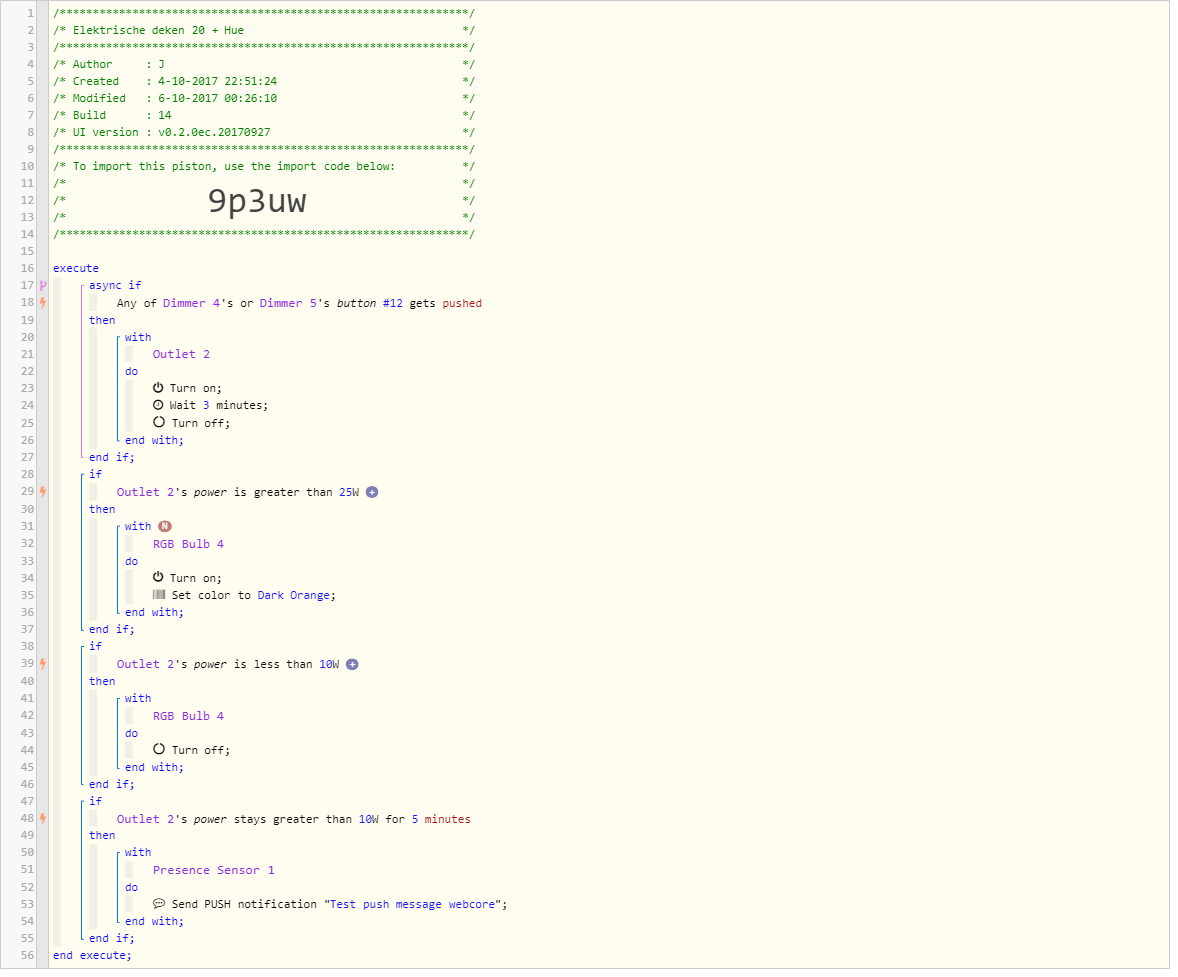Click the 5 minutes duration
Viewport: 1178px width, 977px height.
[441, 819]
